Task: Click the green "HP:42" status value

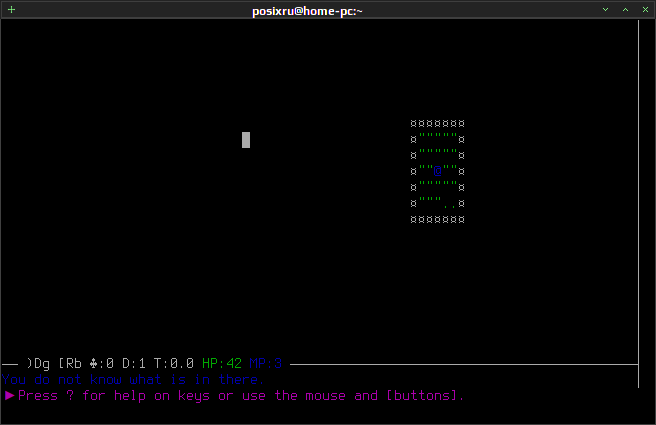Action: pyautogui.click(x=222, y=364)
